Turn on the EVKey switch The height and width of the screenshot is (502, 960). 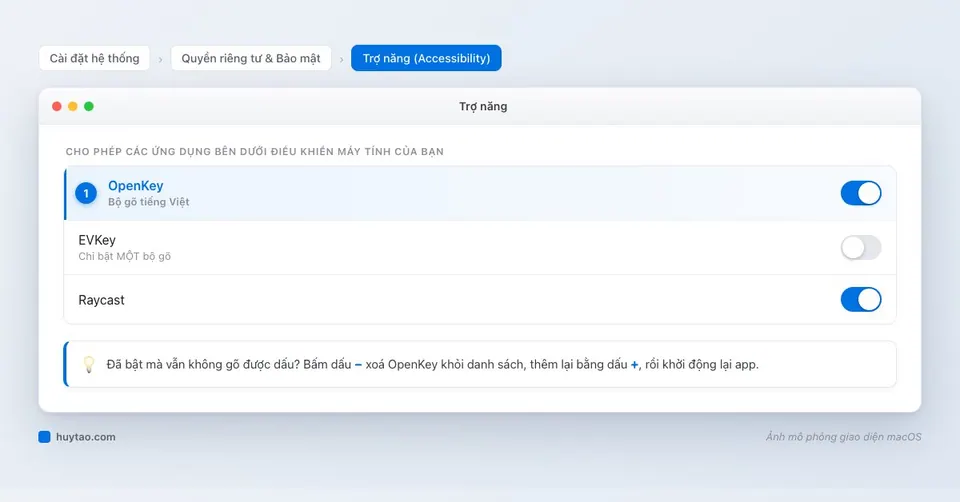coord(860,248)
